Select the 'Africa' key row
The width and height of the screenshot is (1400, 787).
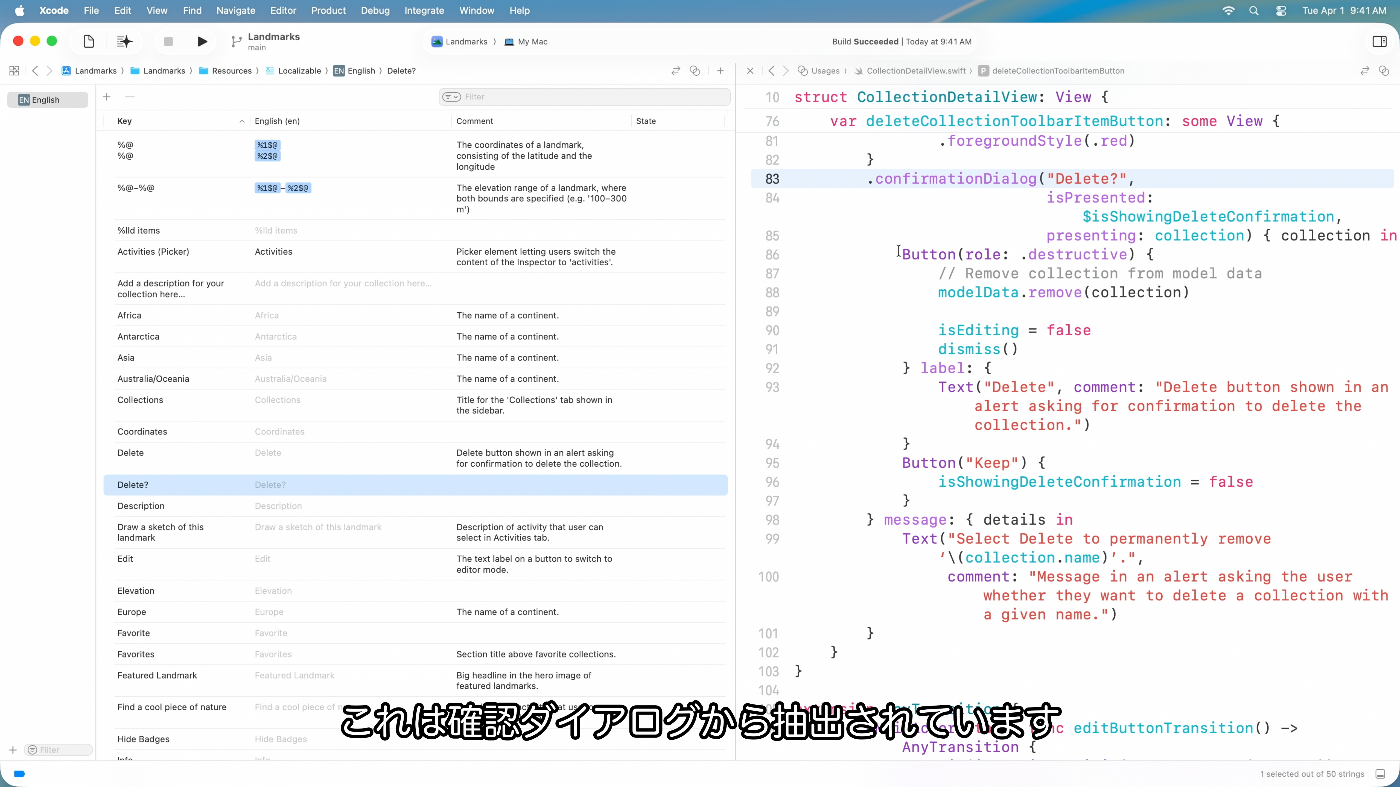click(416, 316)
